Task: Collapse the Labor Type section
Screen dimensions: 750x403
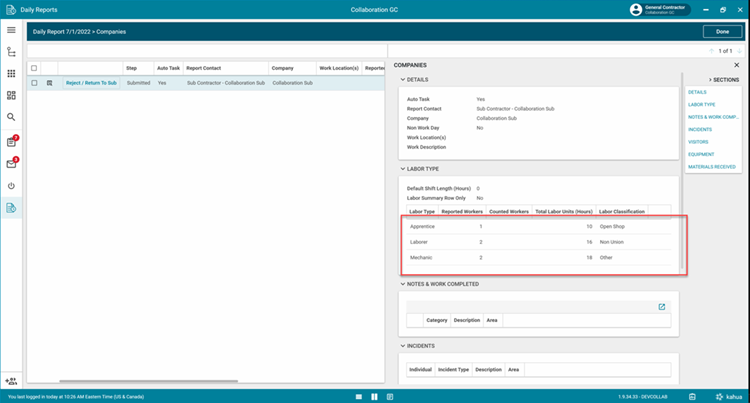Action: click(x=403, y=169)
